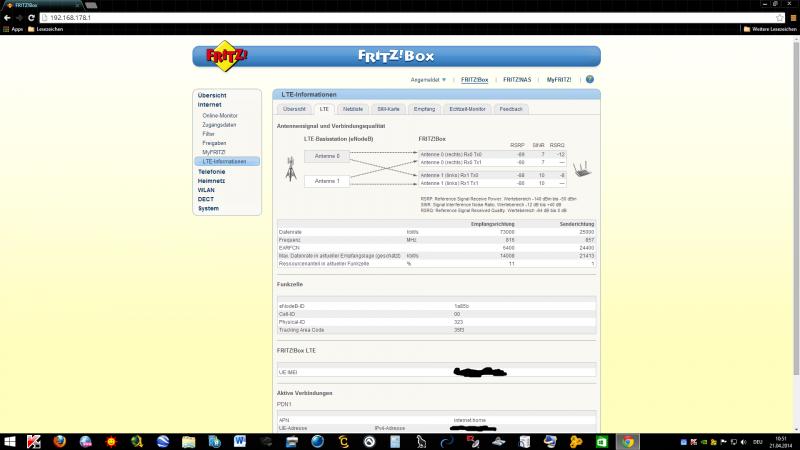
Task: Click the APN row
Action: [x=436, y=420]
